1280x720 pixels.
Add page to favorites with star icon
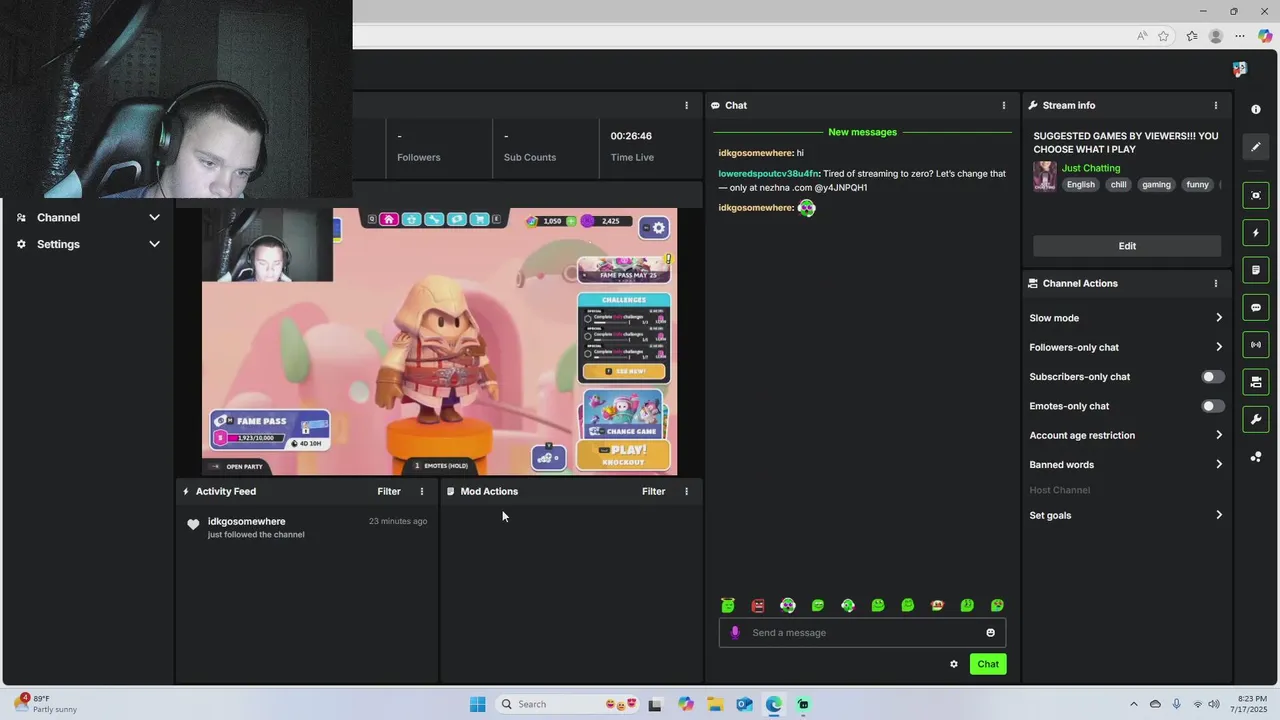[x=1164, y=36]
